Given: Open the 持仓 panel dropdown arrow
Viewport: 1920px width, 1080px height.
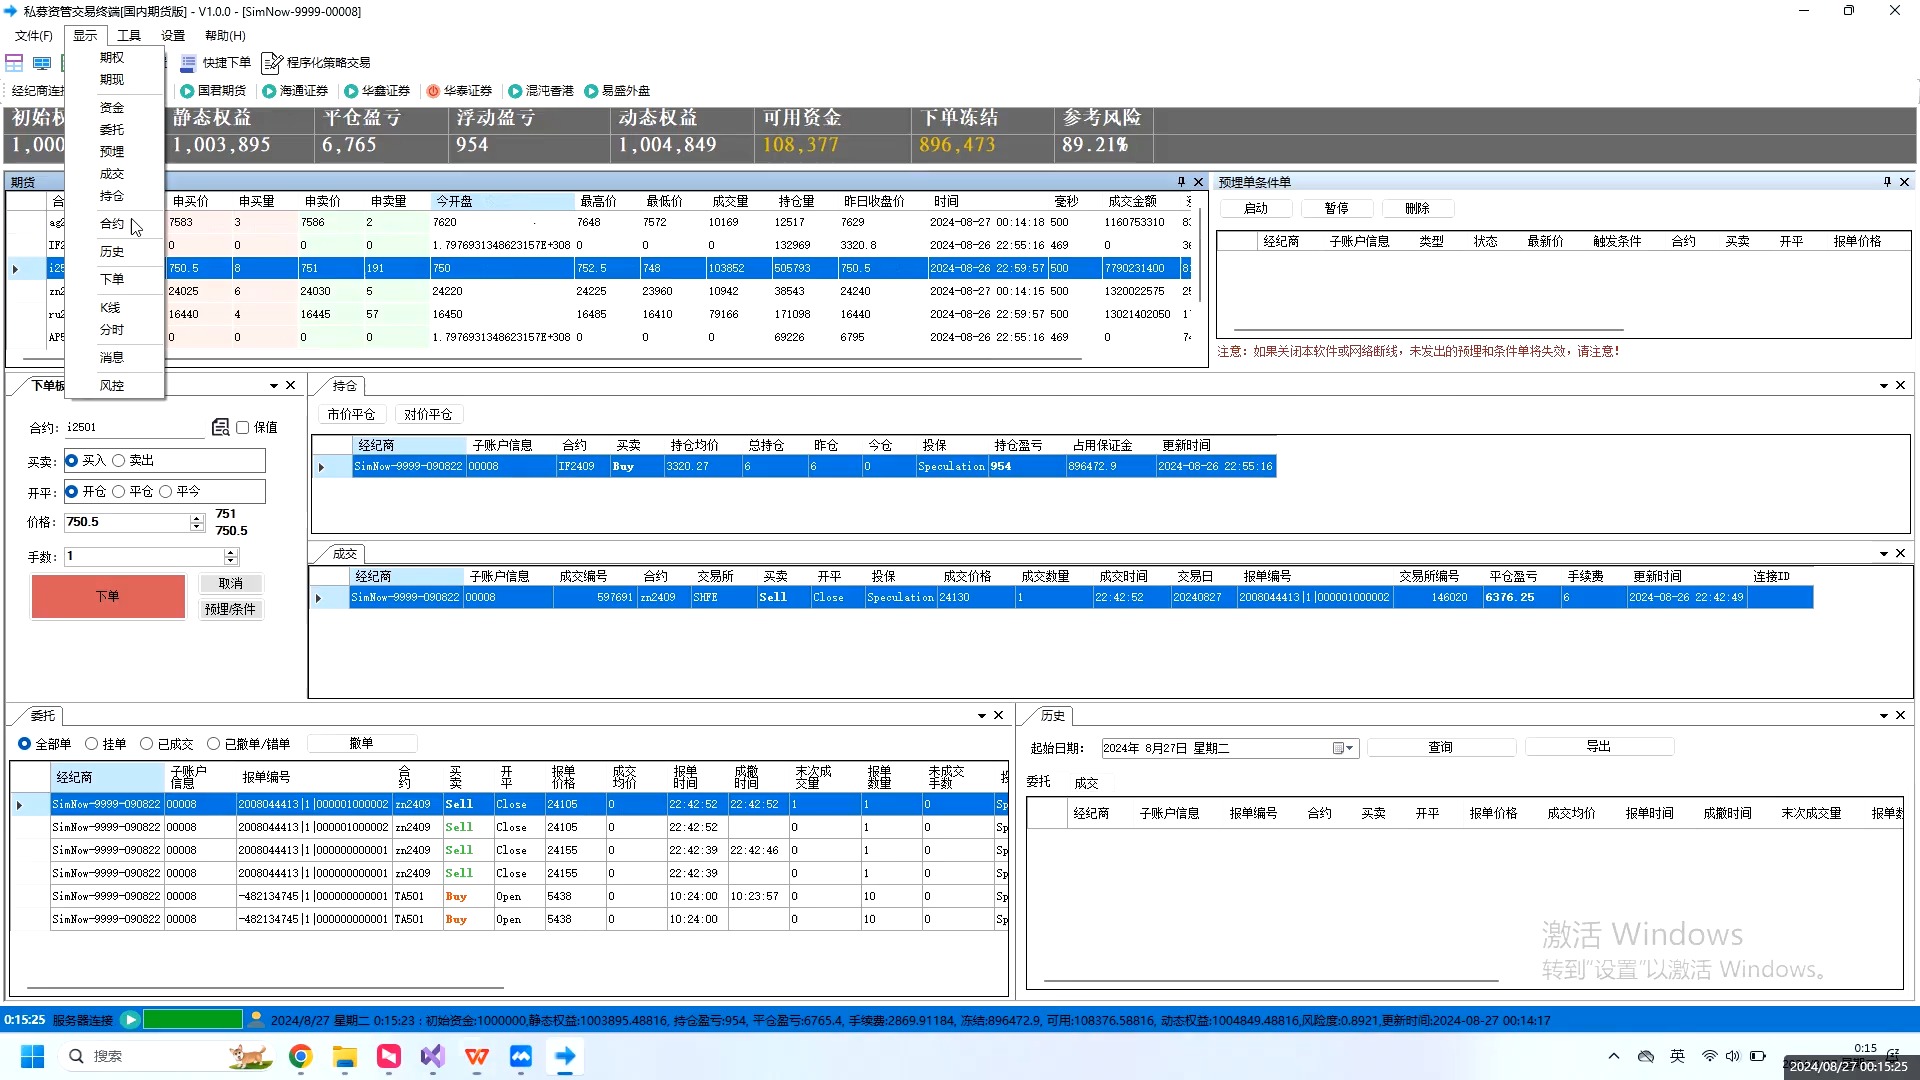Looking at the screenshot, I should point(1883,386).
